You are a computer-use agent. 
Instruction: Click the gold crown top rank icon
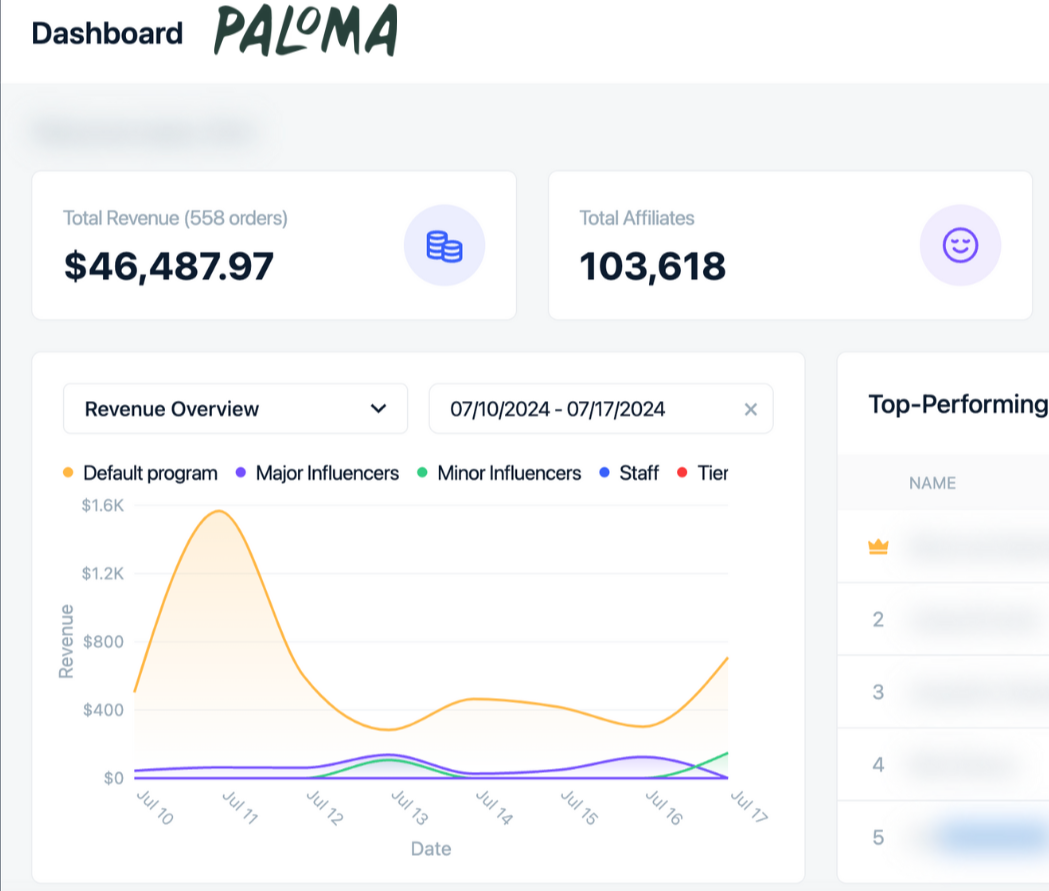click(878, 547)
